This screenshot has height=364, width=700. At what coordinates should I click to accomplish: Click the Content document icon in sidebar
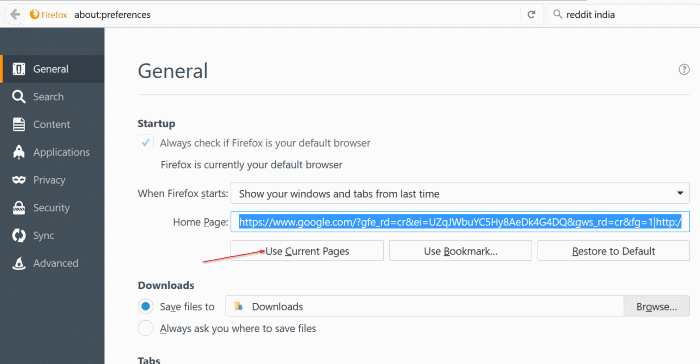coord(19,124)
